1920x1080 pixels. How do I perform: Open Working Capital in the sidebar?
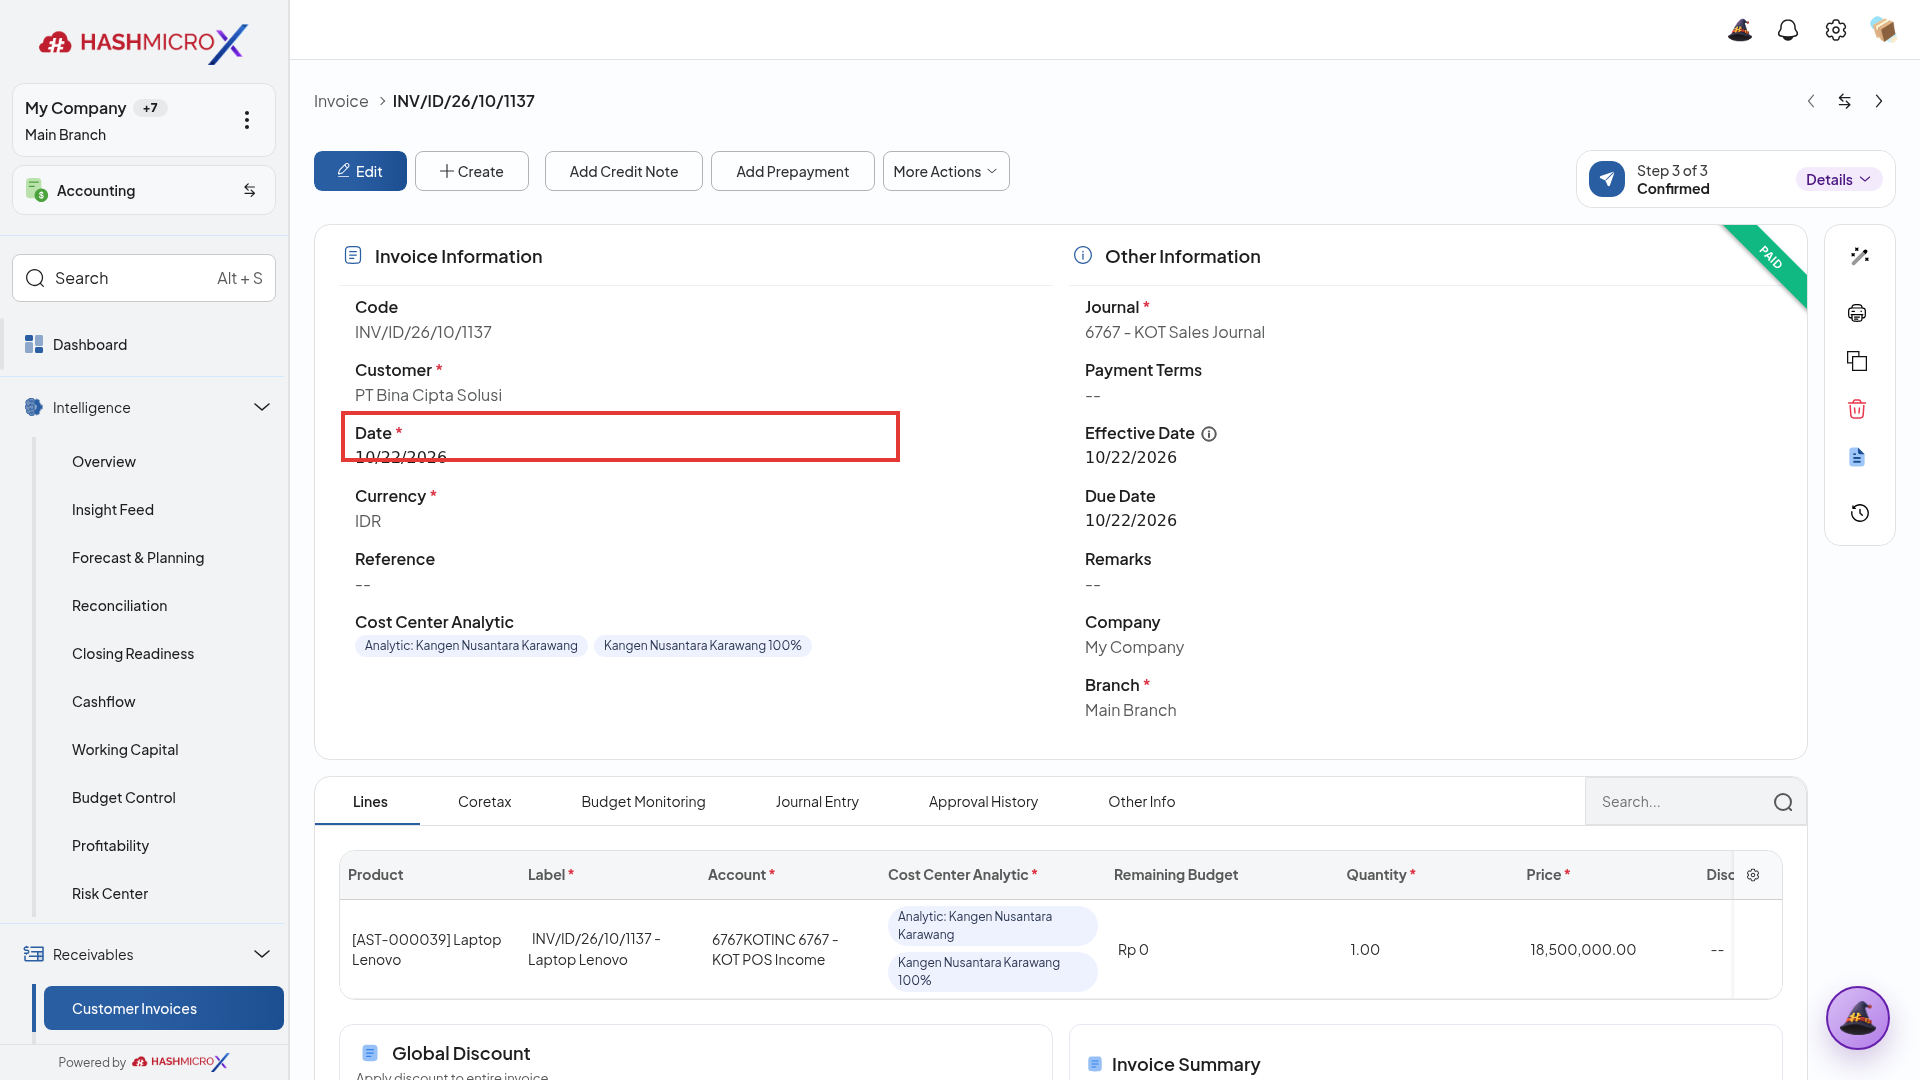click(125, 750)
